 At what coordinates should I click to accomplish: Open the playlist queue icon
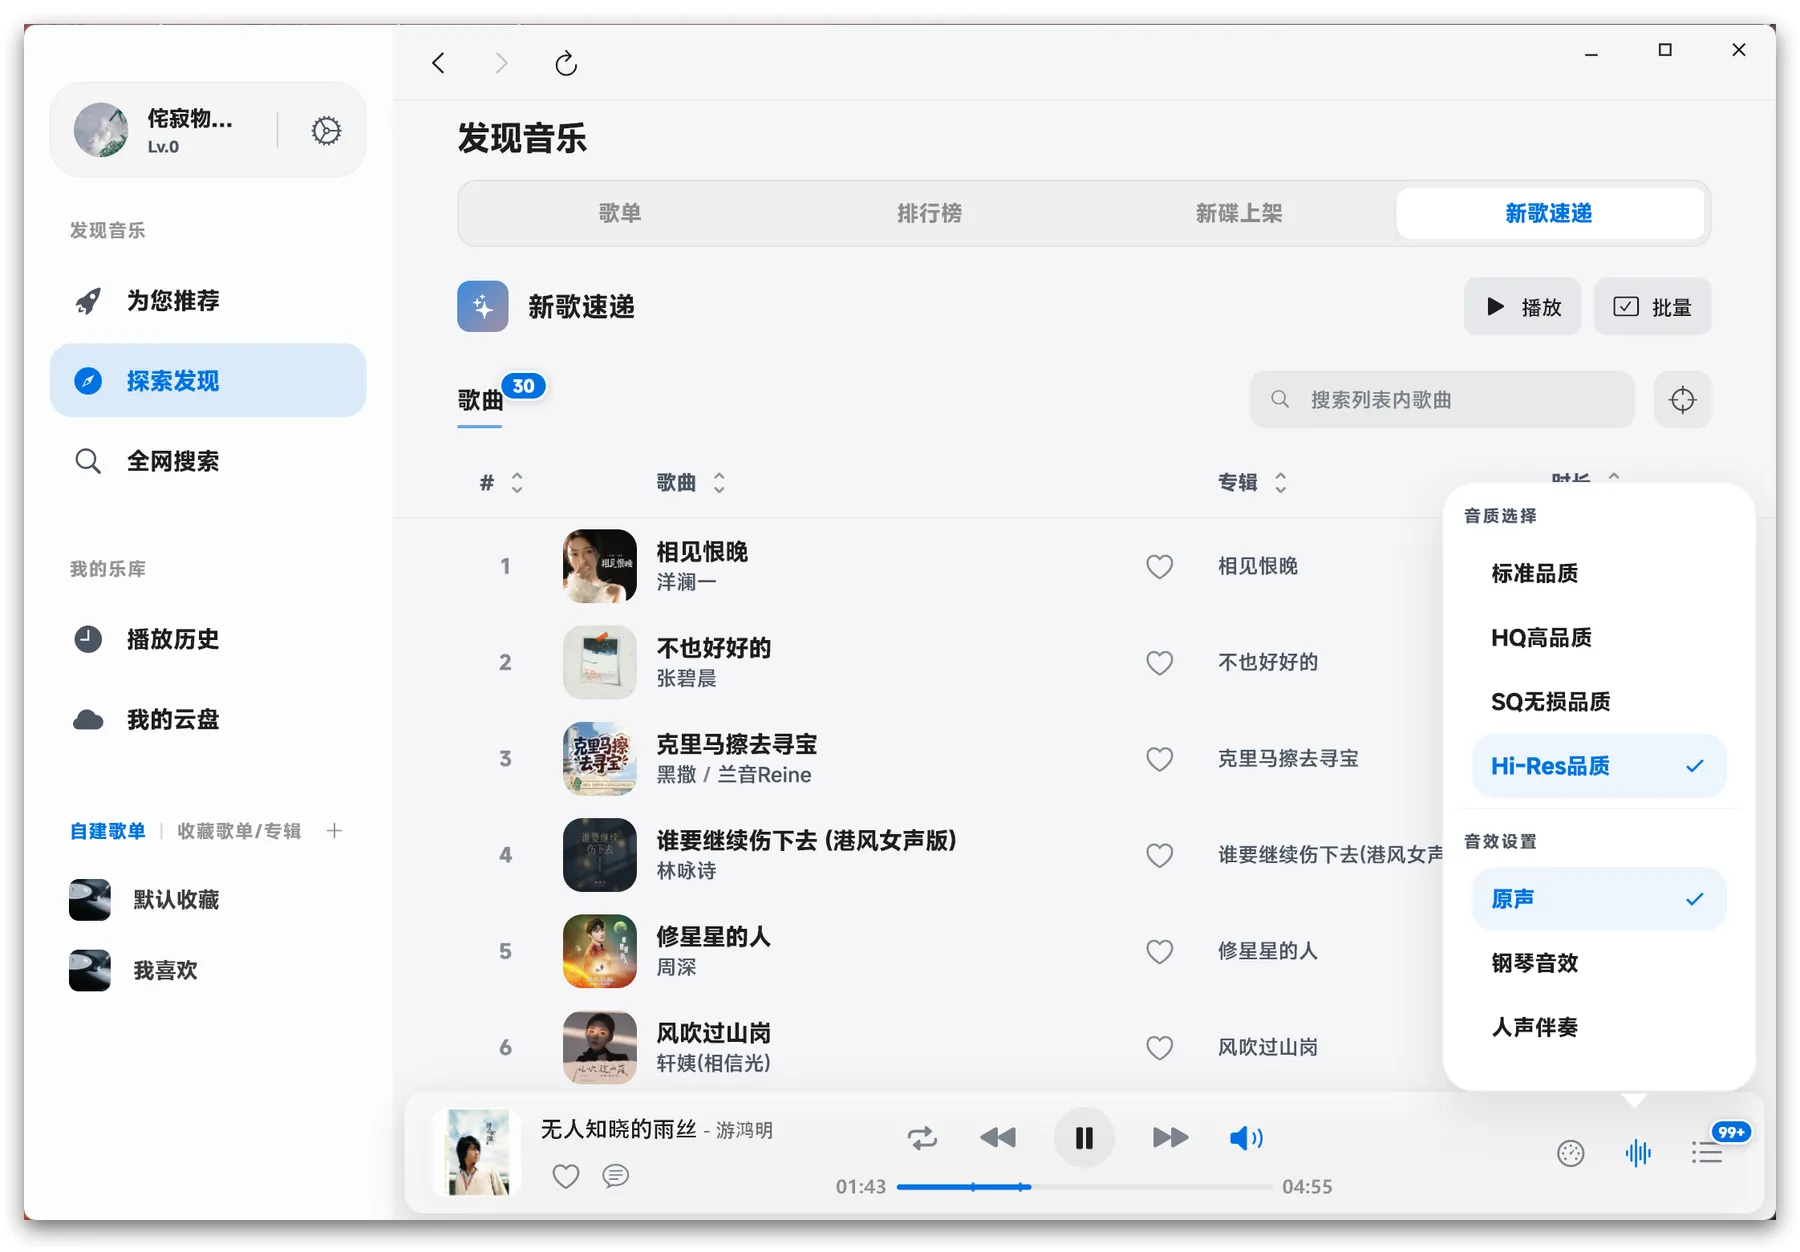(1706, 1153)
